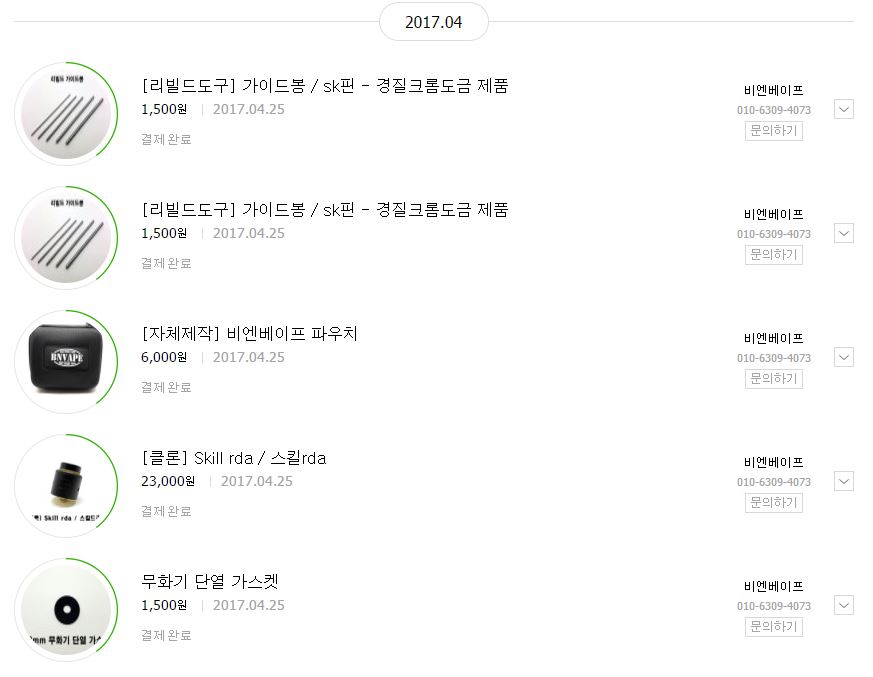Select the 2017.04 month label
Image resolution: width=873 pixels, height=677 pixels.
click(433, 22)
